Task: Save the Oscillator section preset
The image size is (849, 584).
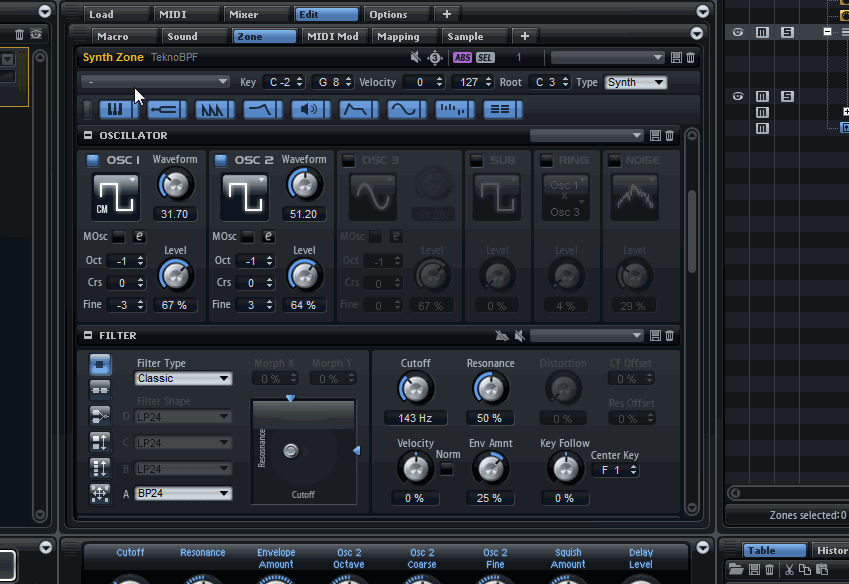Action: [x=655, y=135]
